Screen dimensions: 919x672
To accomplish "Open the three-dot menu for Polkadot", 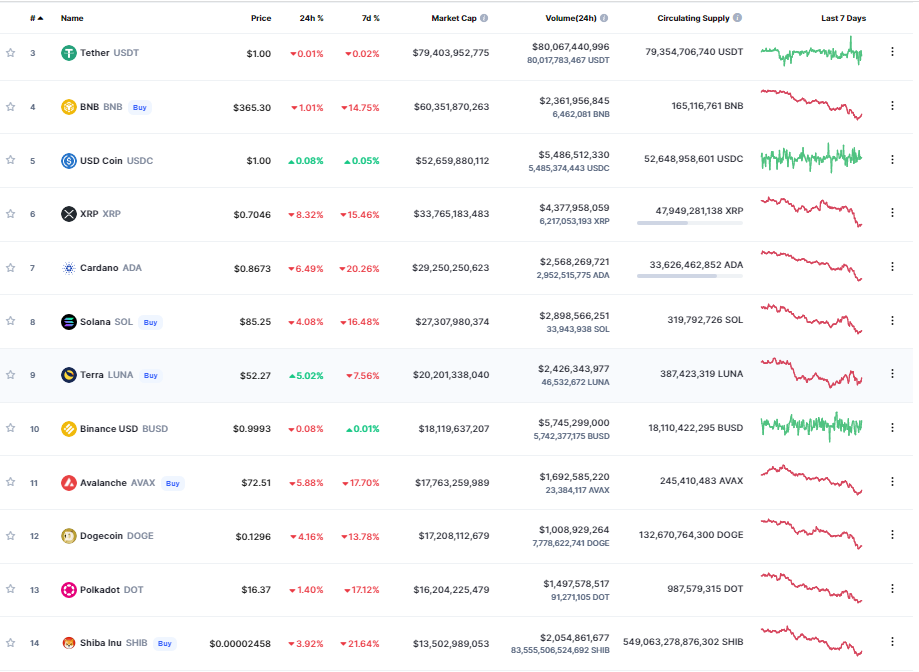I will tap(892, 589).
